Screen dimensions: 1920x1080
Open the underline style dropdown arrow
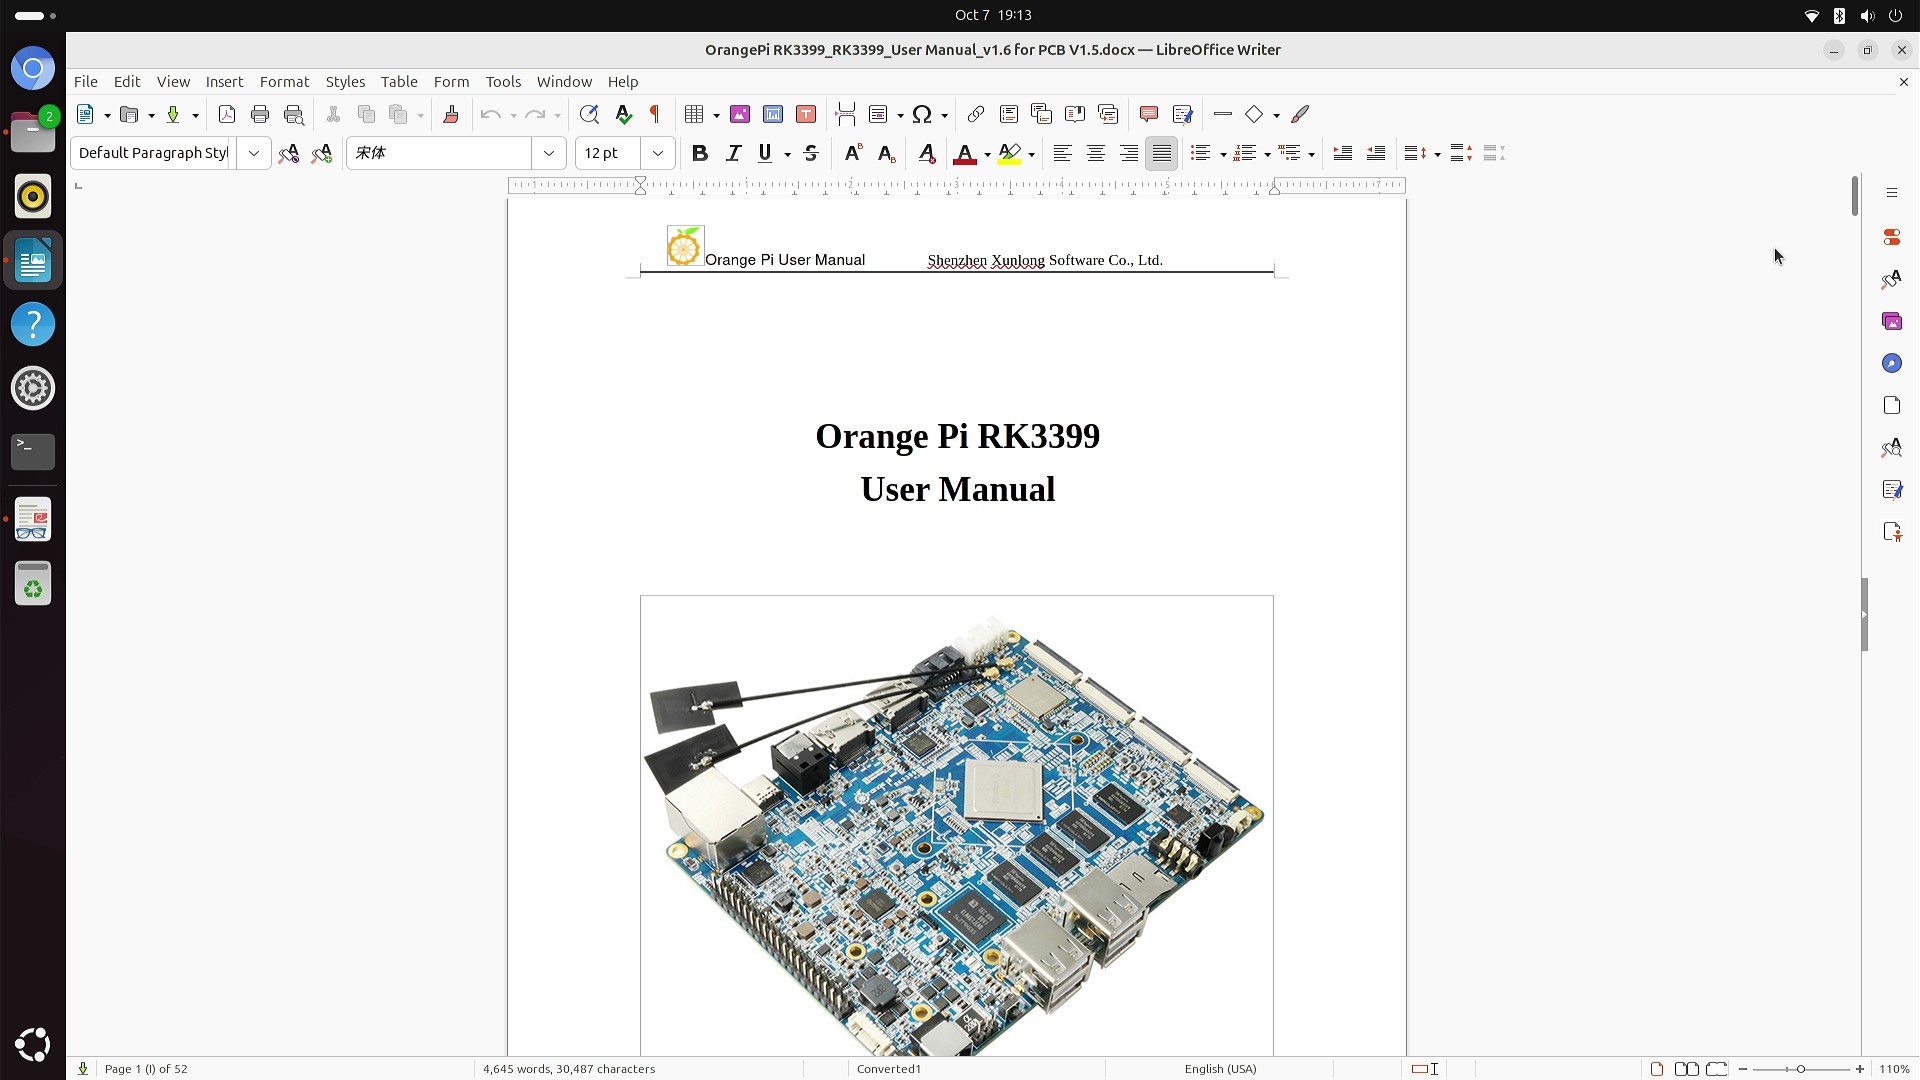coord(788,154)
